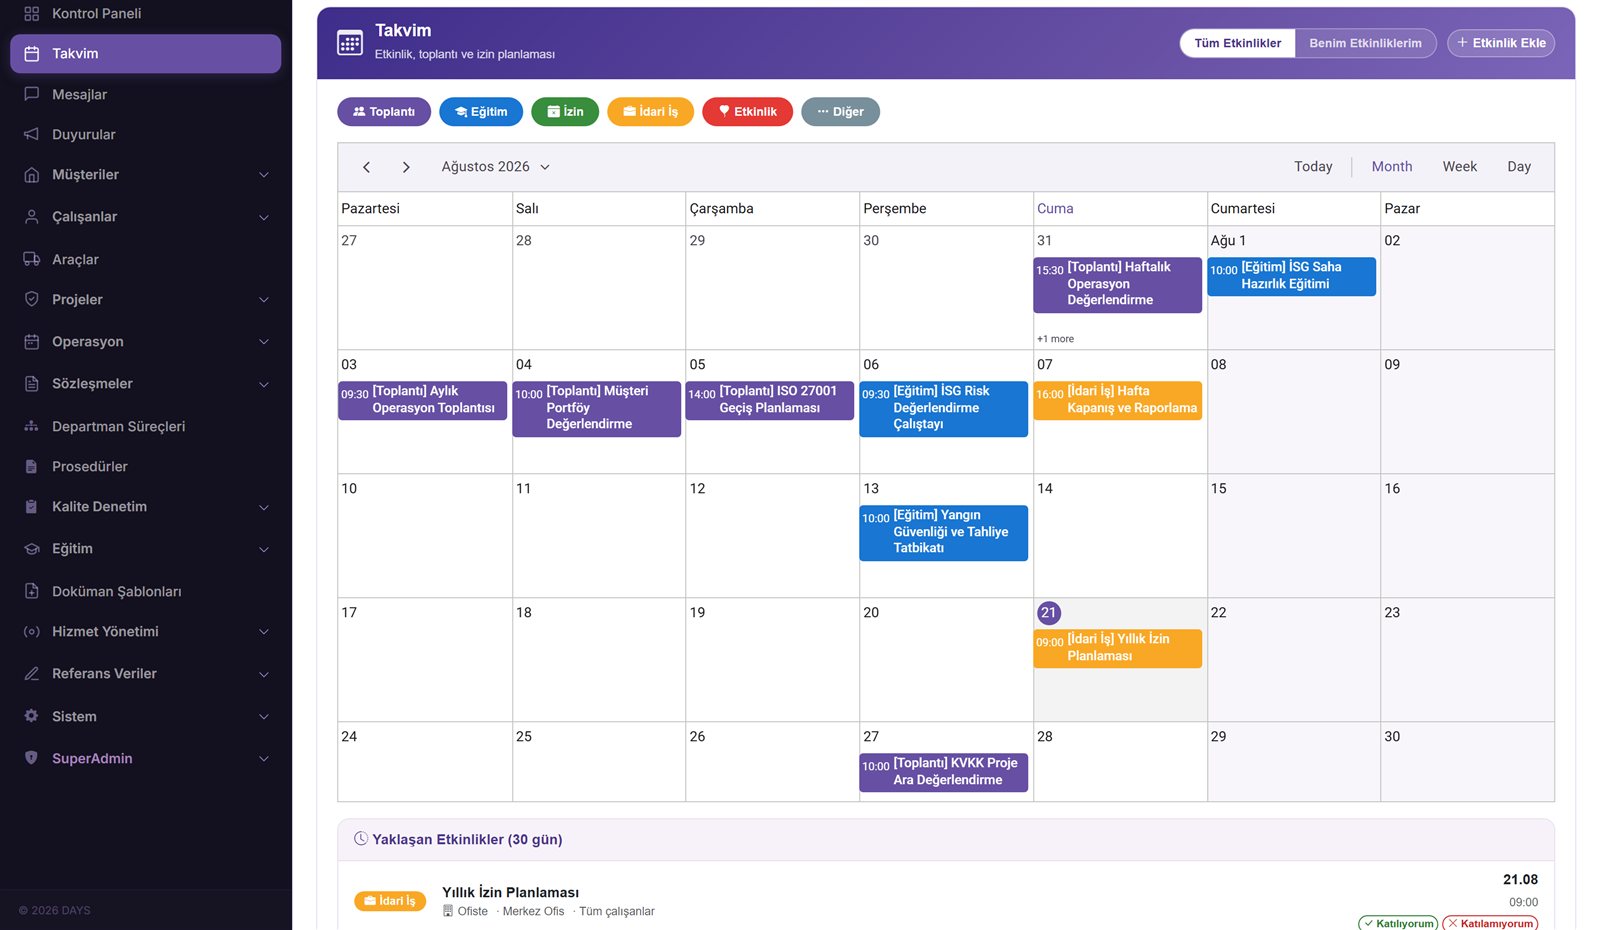Open the Ağustos 2026 month dropdown
The width and height of the screenshot is (1600, 930).
click(495, 167)
